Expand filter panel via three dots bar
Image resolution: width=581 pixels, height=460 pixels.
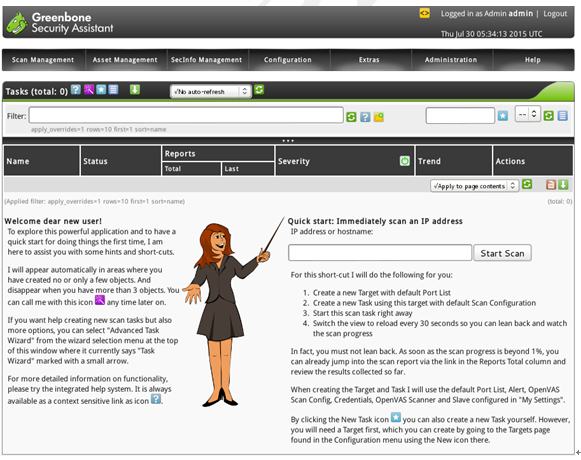click(x=288, y=141)
